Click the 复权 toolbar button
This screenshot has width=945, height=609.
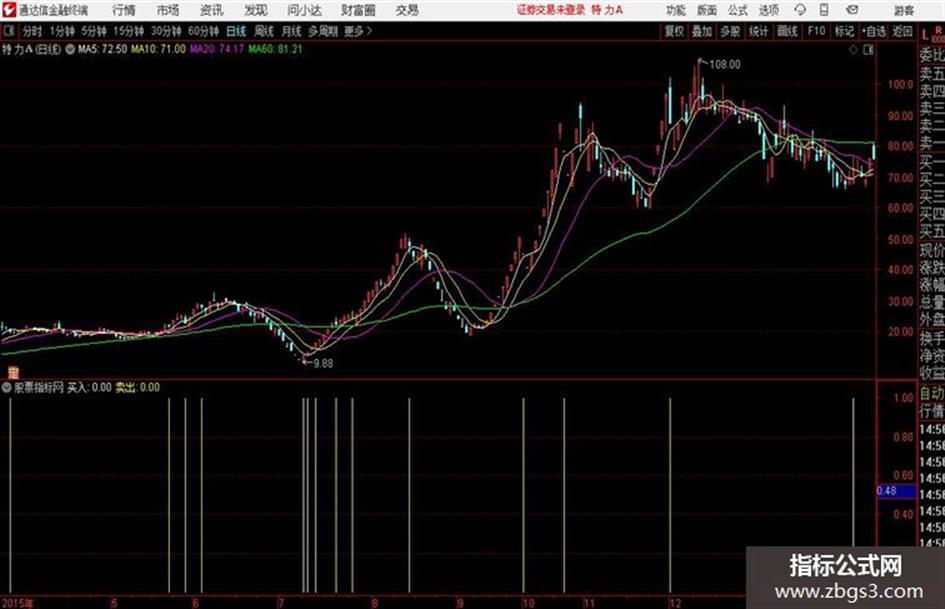click(674, 31)
